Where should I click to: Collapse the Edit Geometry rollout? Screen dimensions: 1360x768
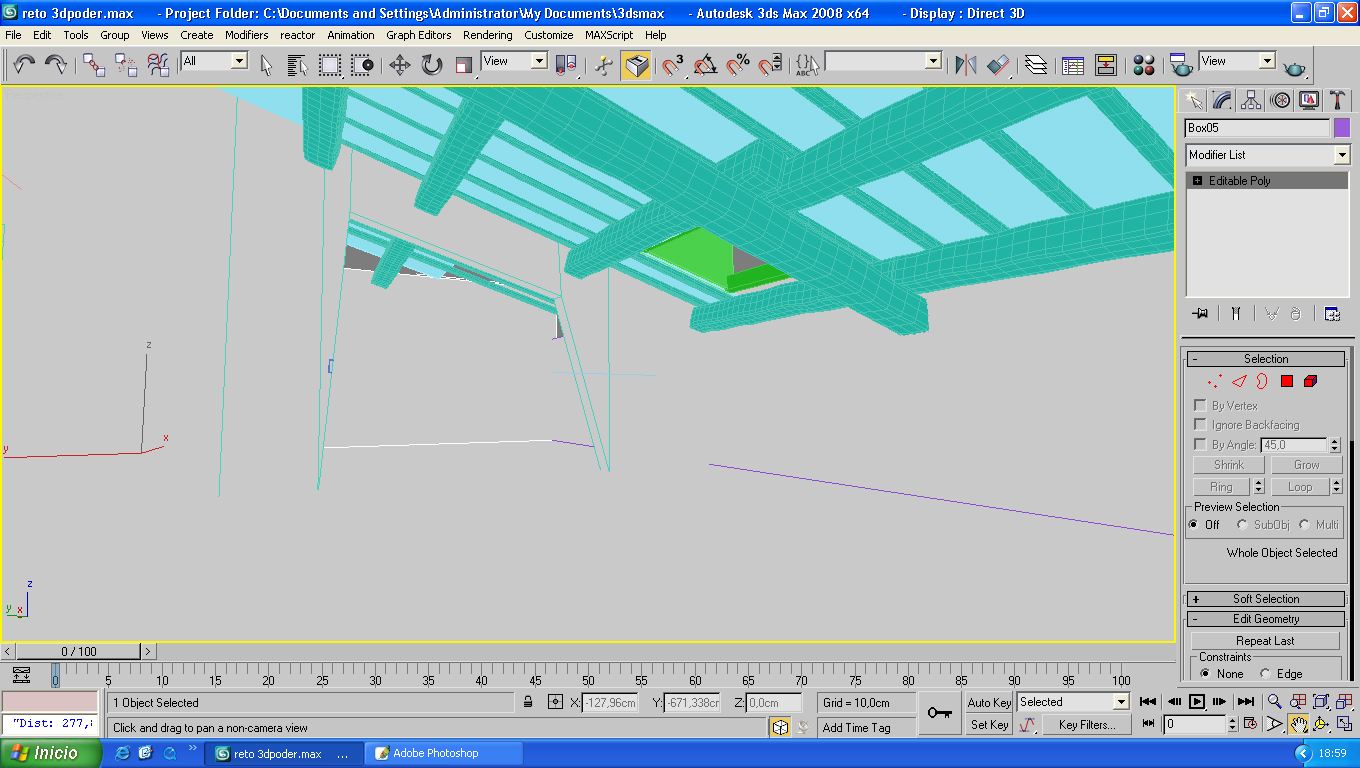click(1265, 619)
